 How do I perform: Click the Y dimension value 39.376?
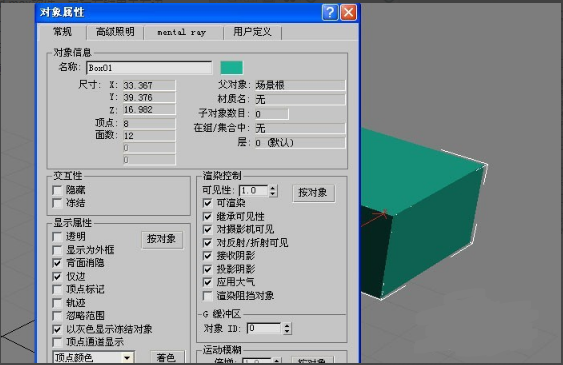[149, 98]
